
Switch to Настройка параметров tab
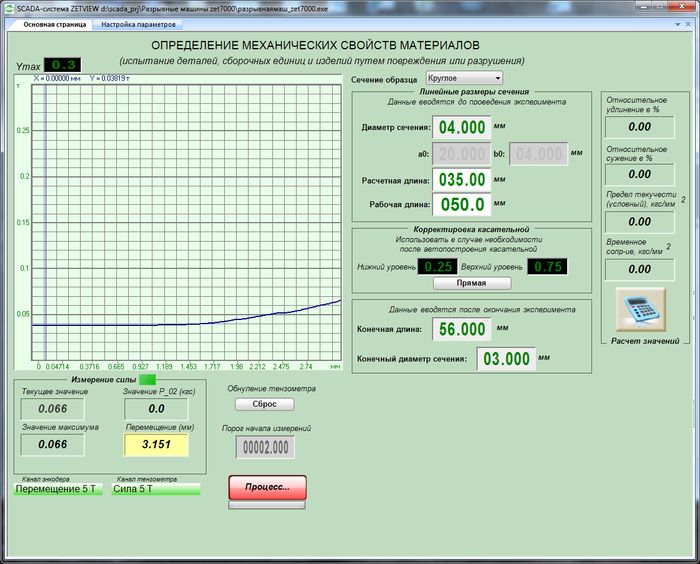138,25
